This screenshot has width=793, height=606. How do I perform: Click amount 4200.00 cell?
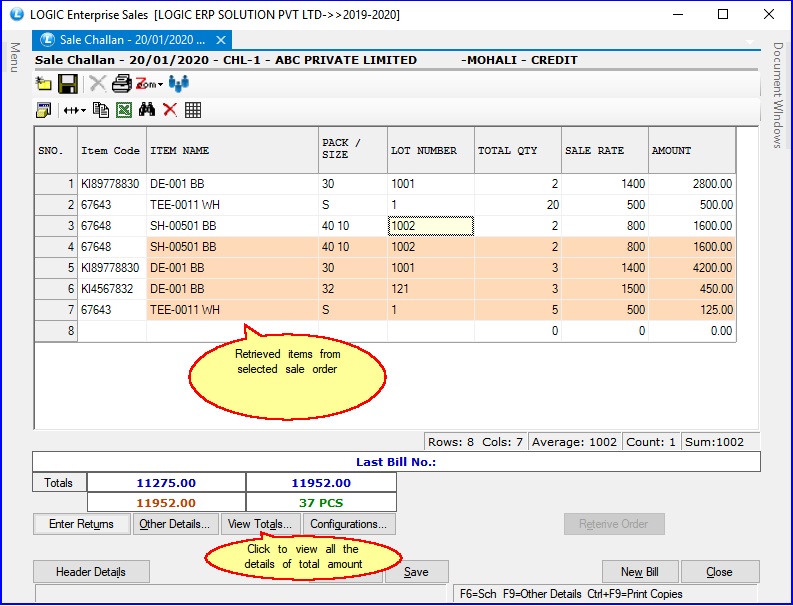[x=692, y=268]
